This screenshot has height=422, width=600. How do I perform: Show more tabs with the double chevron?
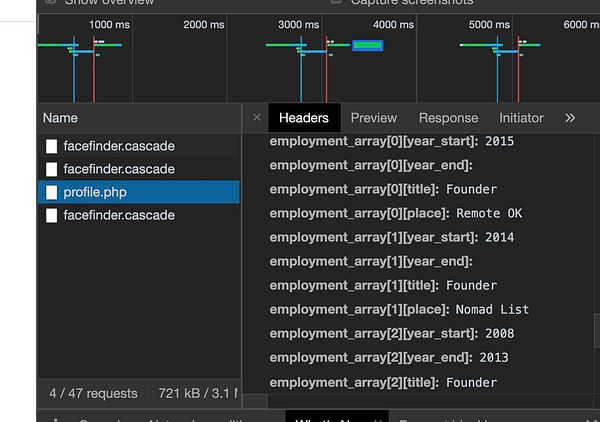[x=570, y=118]
